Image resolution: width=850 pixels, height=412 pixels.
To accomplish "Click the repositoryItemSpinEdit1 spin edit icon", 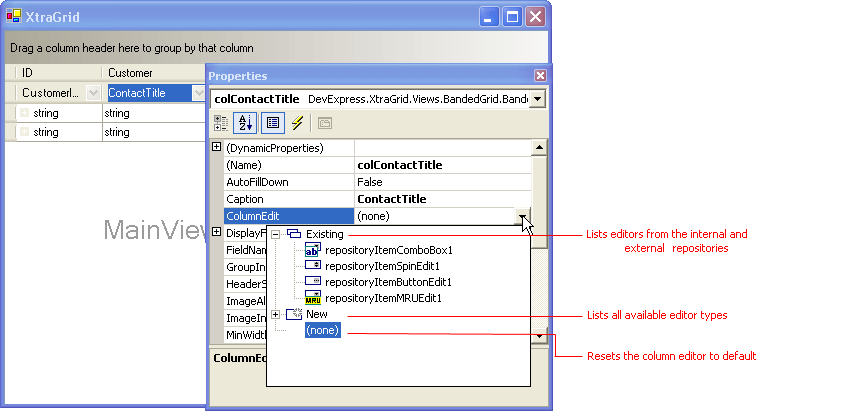I will 313,266.
